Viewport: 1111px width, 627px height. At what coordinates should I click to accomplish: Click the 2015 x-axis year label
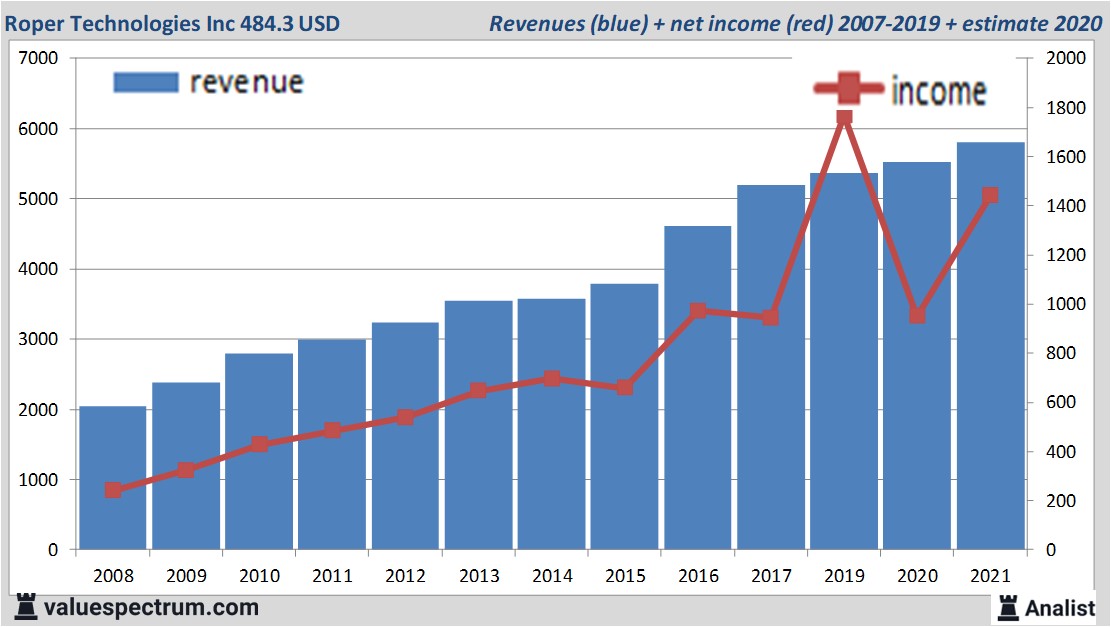click(x=624, y=576)
